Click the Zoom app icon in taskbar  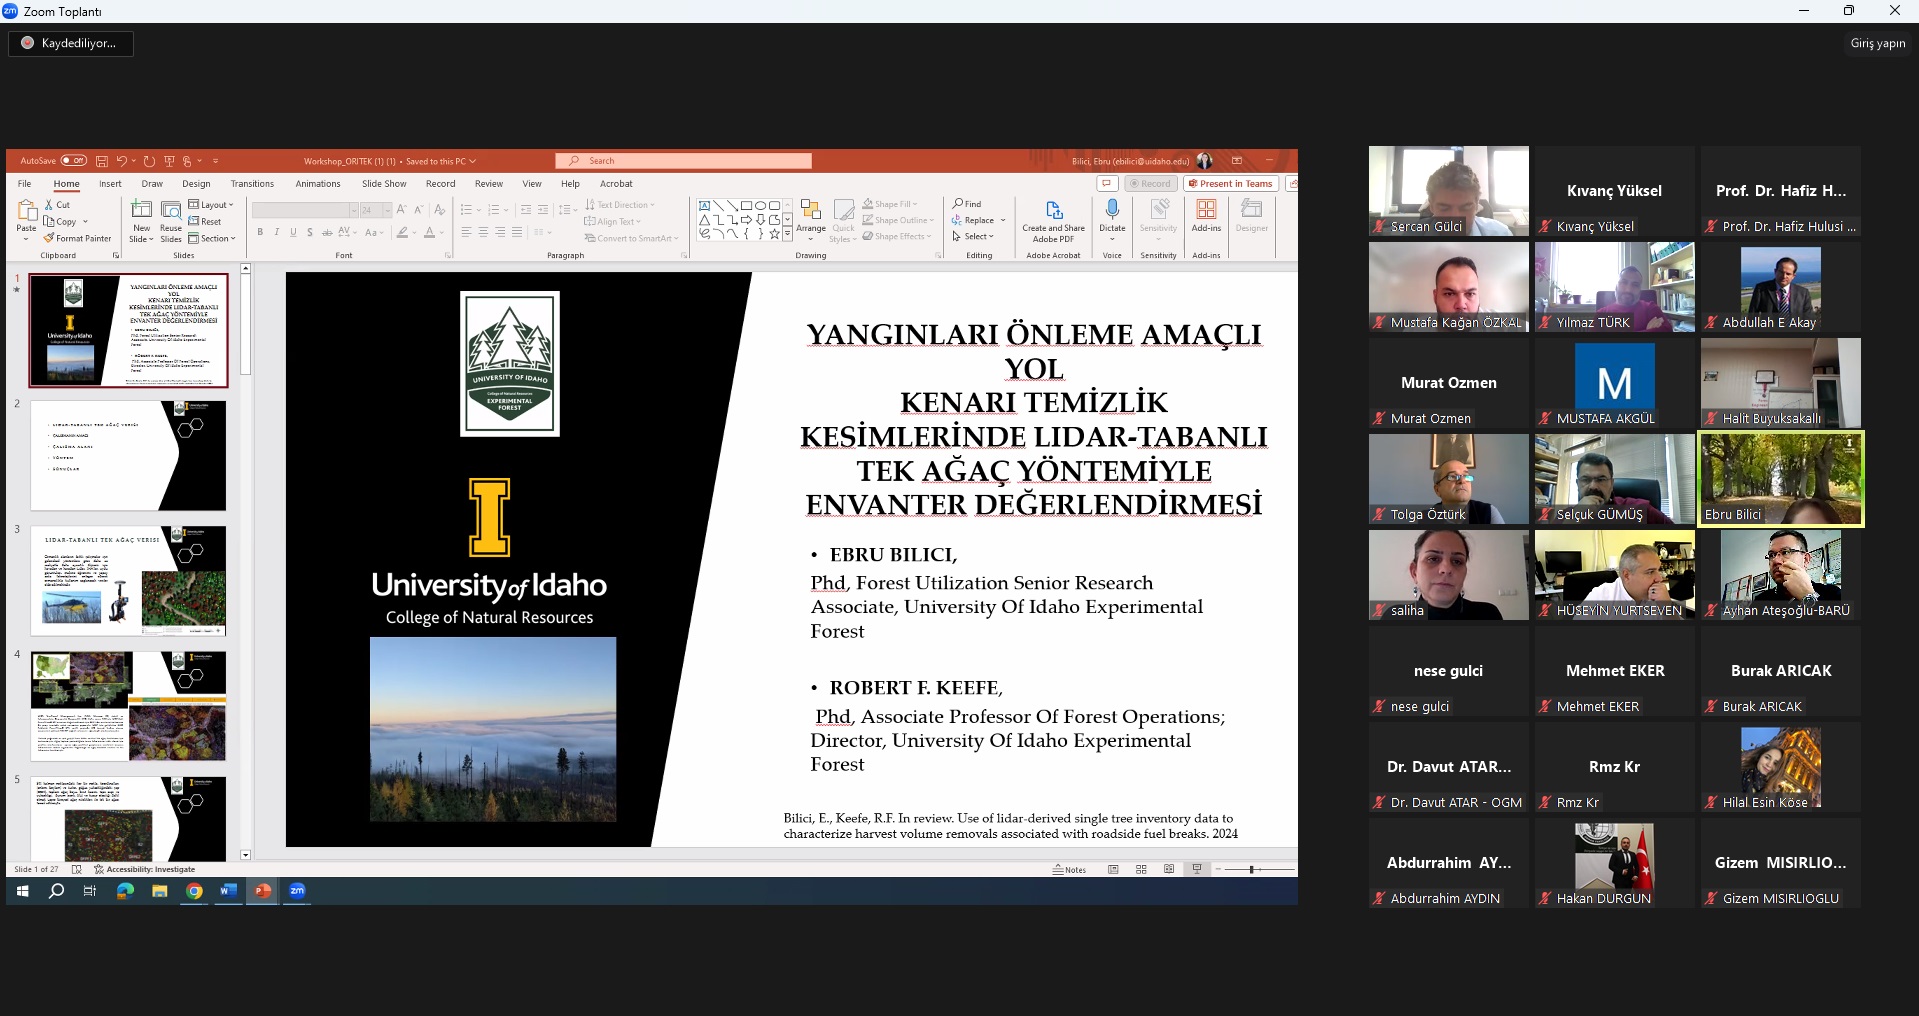pos(297,891)
